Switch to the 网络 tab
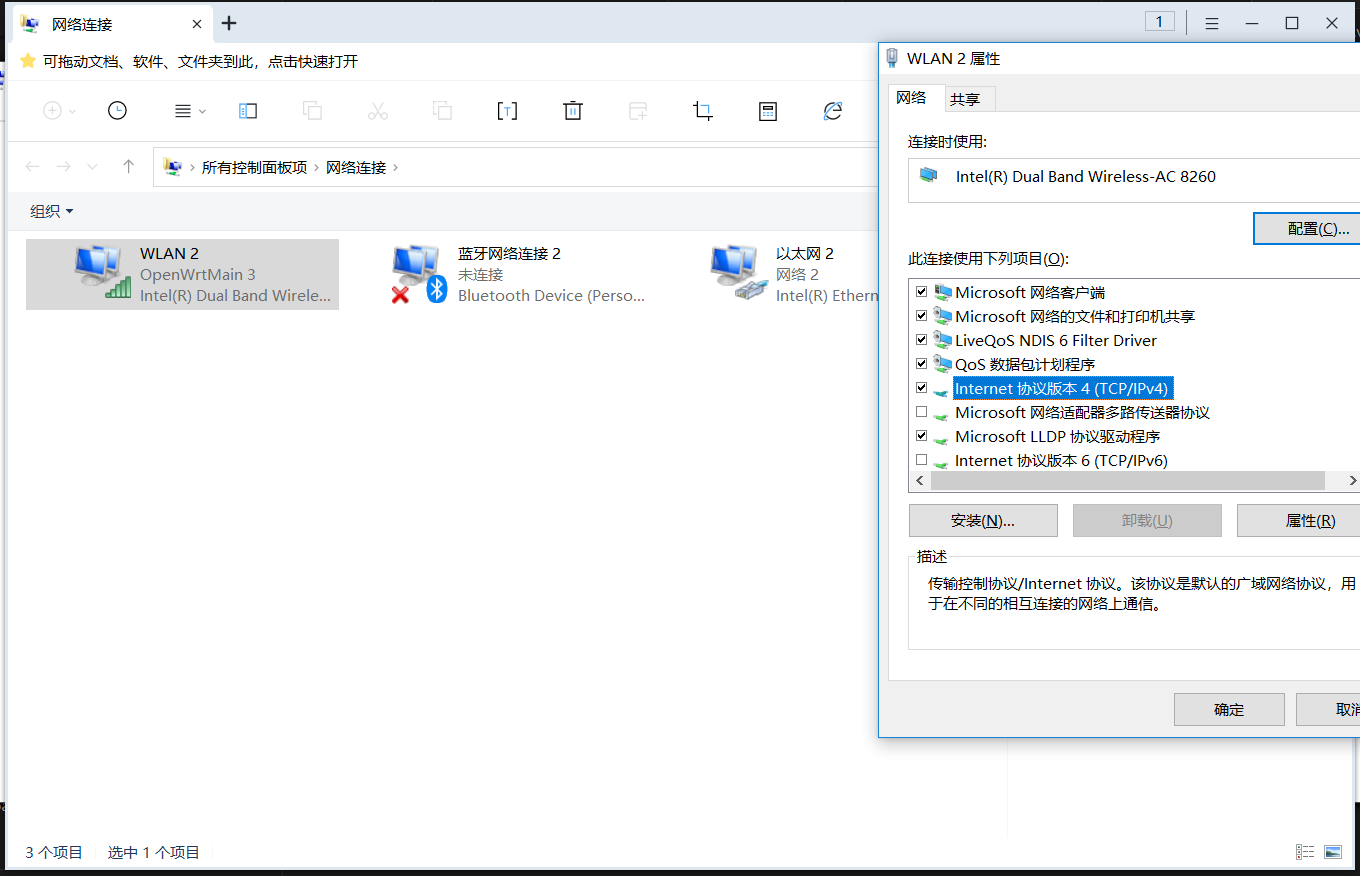The image size is (1360, 876). (911, 98)
